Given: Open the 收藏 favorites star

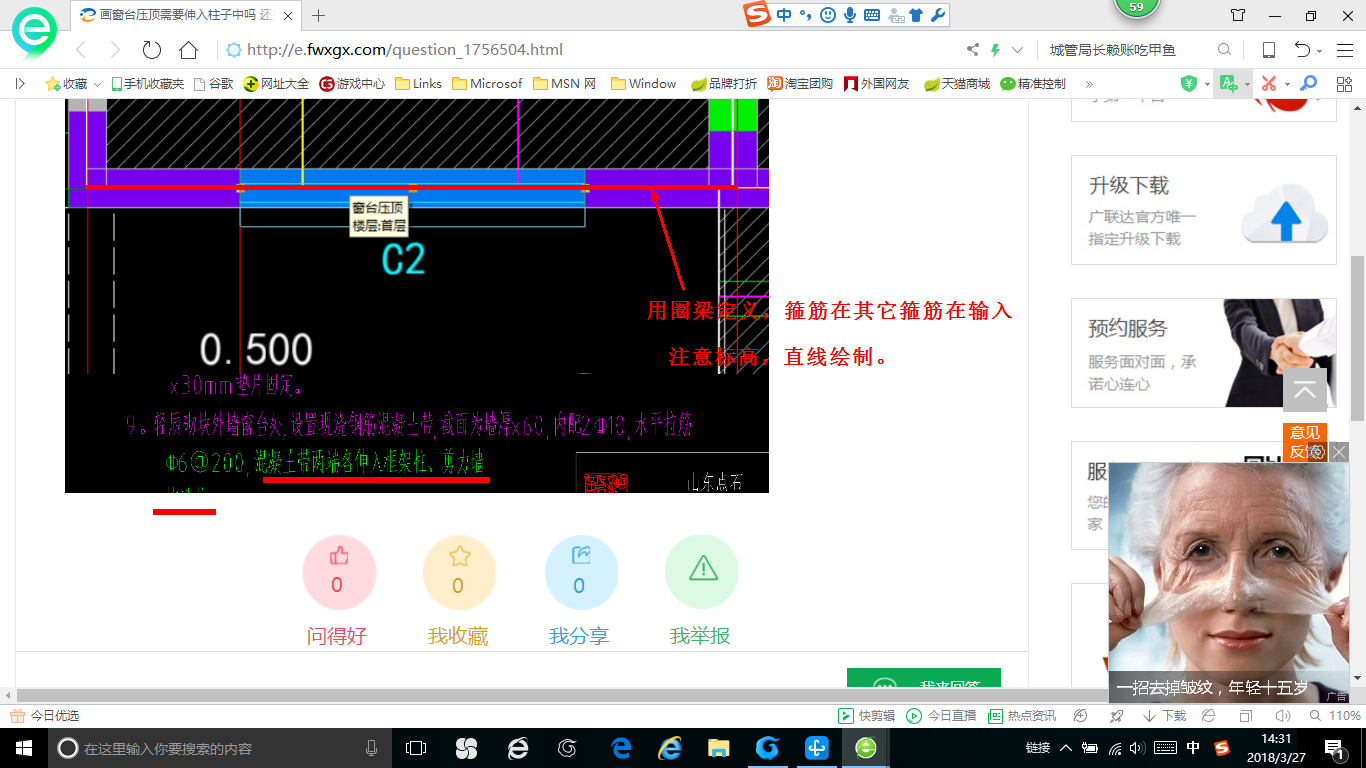Looking at the screenshot, I should (66, 84).
